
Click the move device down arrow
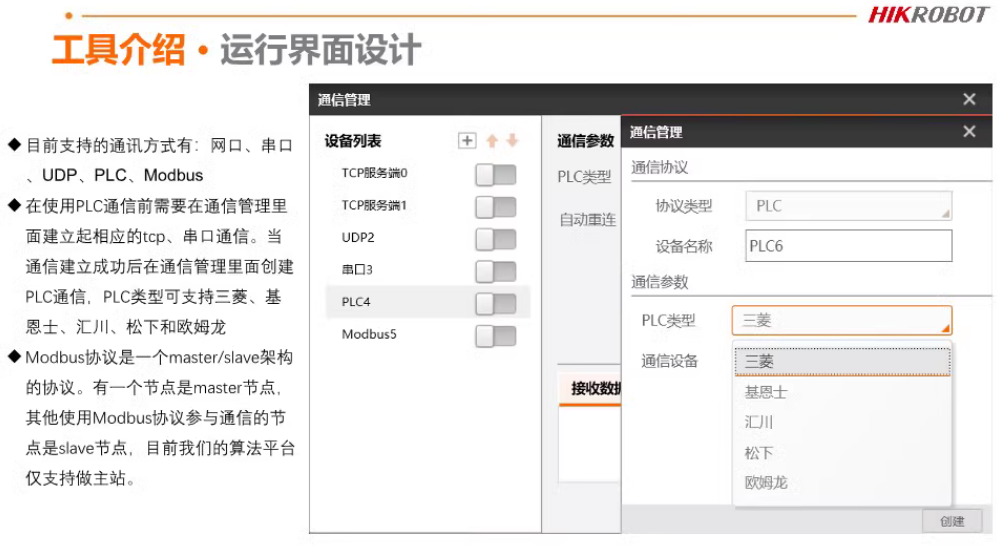point(512,141)
